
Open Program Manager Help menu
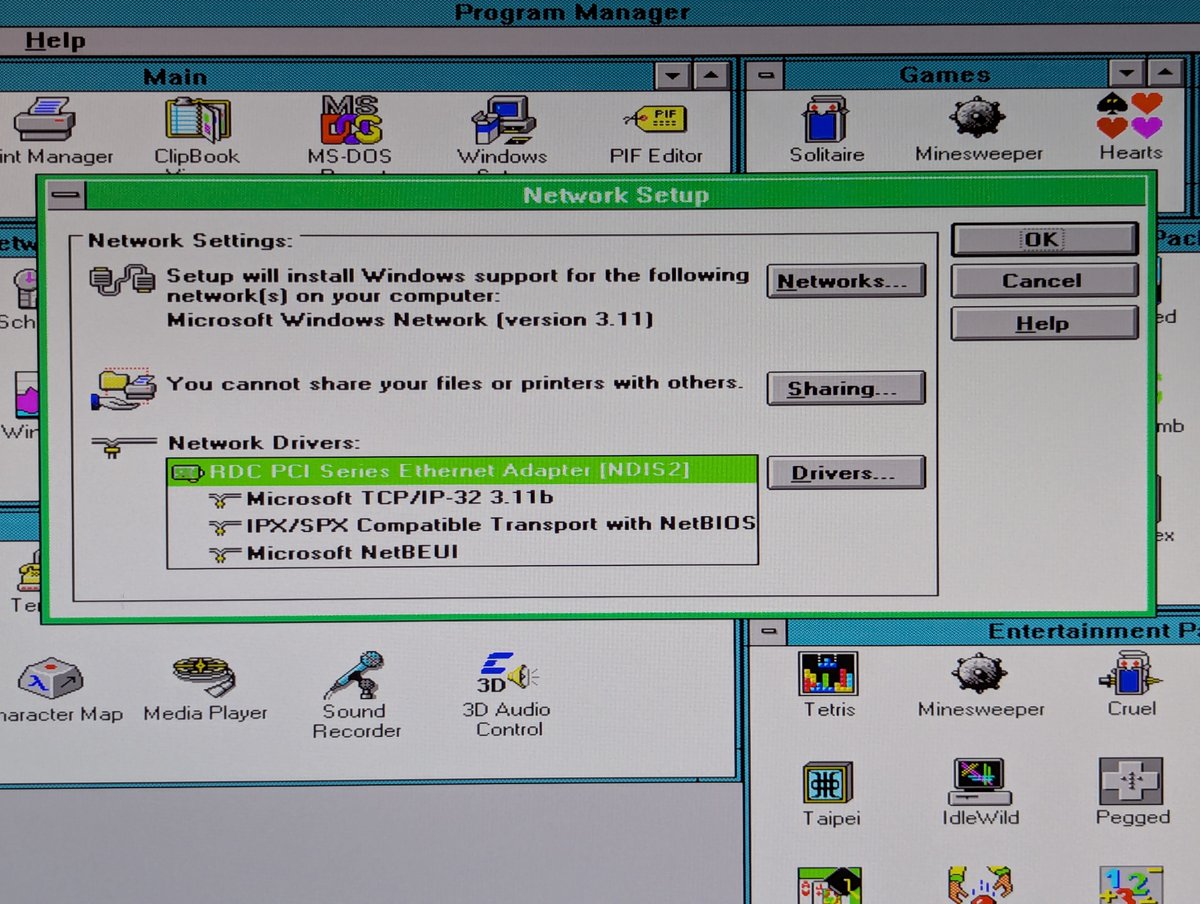(x=55, y=41)
